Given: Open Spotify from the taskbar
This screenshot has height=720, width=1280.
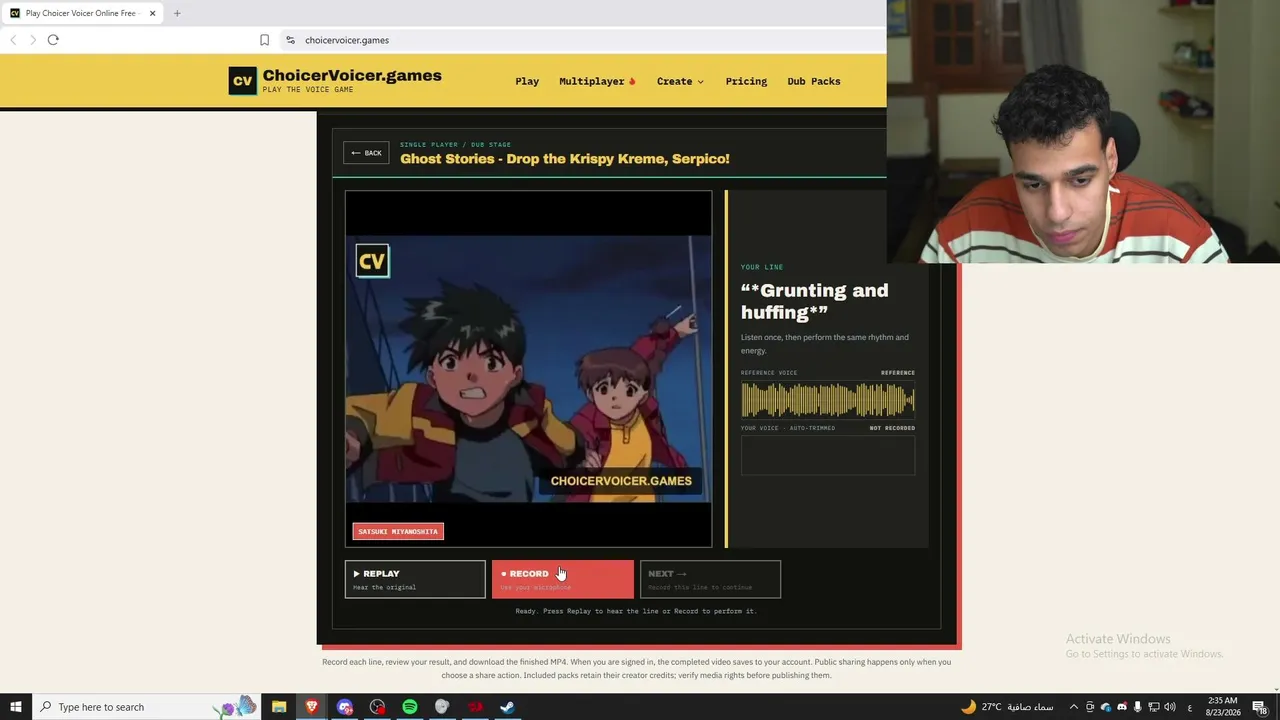Looking at the screenshot, I should point(410,707).
